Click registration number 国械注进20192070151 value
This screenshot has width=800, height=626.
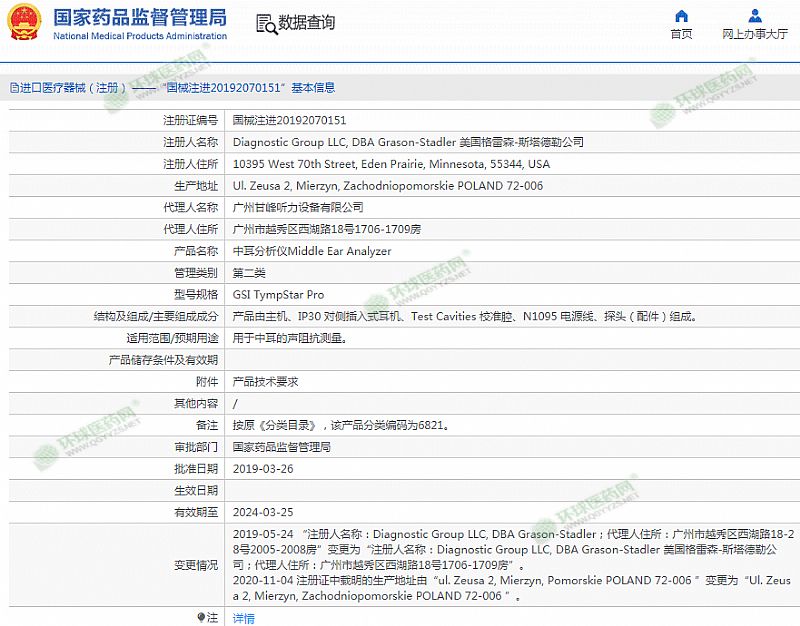[x=289, y=120]
